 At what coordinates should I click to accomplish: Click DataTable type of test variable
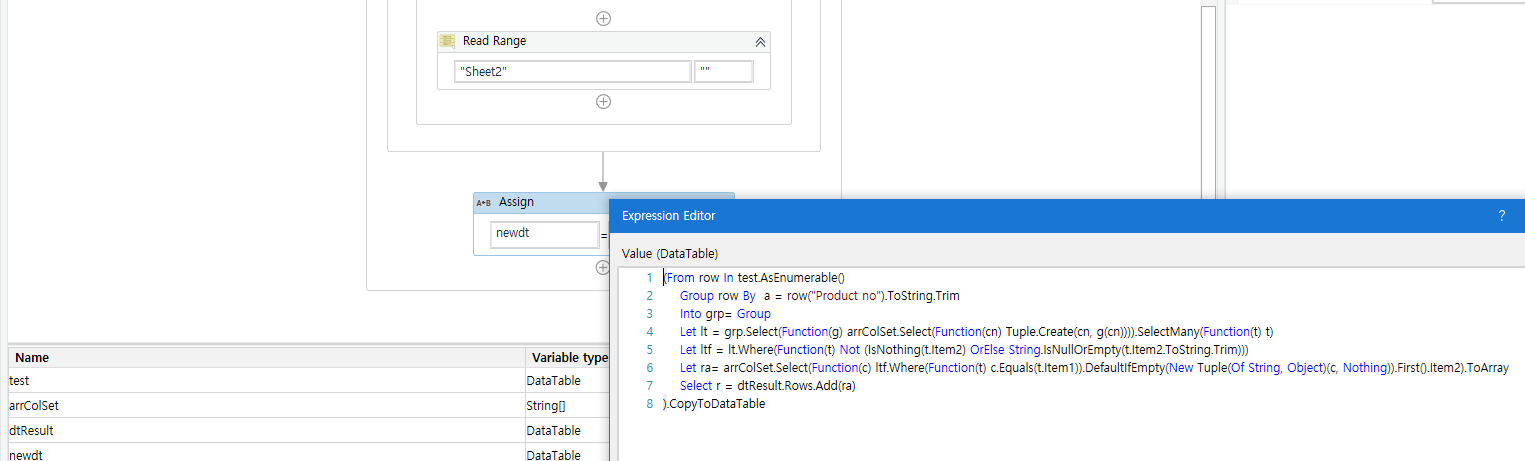coord(567,381)
